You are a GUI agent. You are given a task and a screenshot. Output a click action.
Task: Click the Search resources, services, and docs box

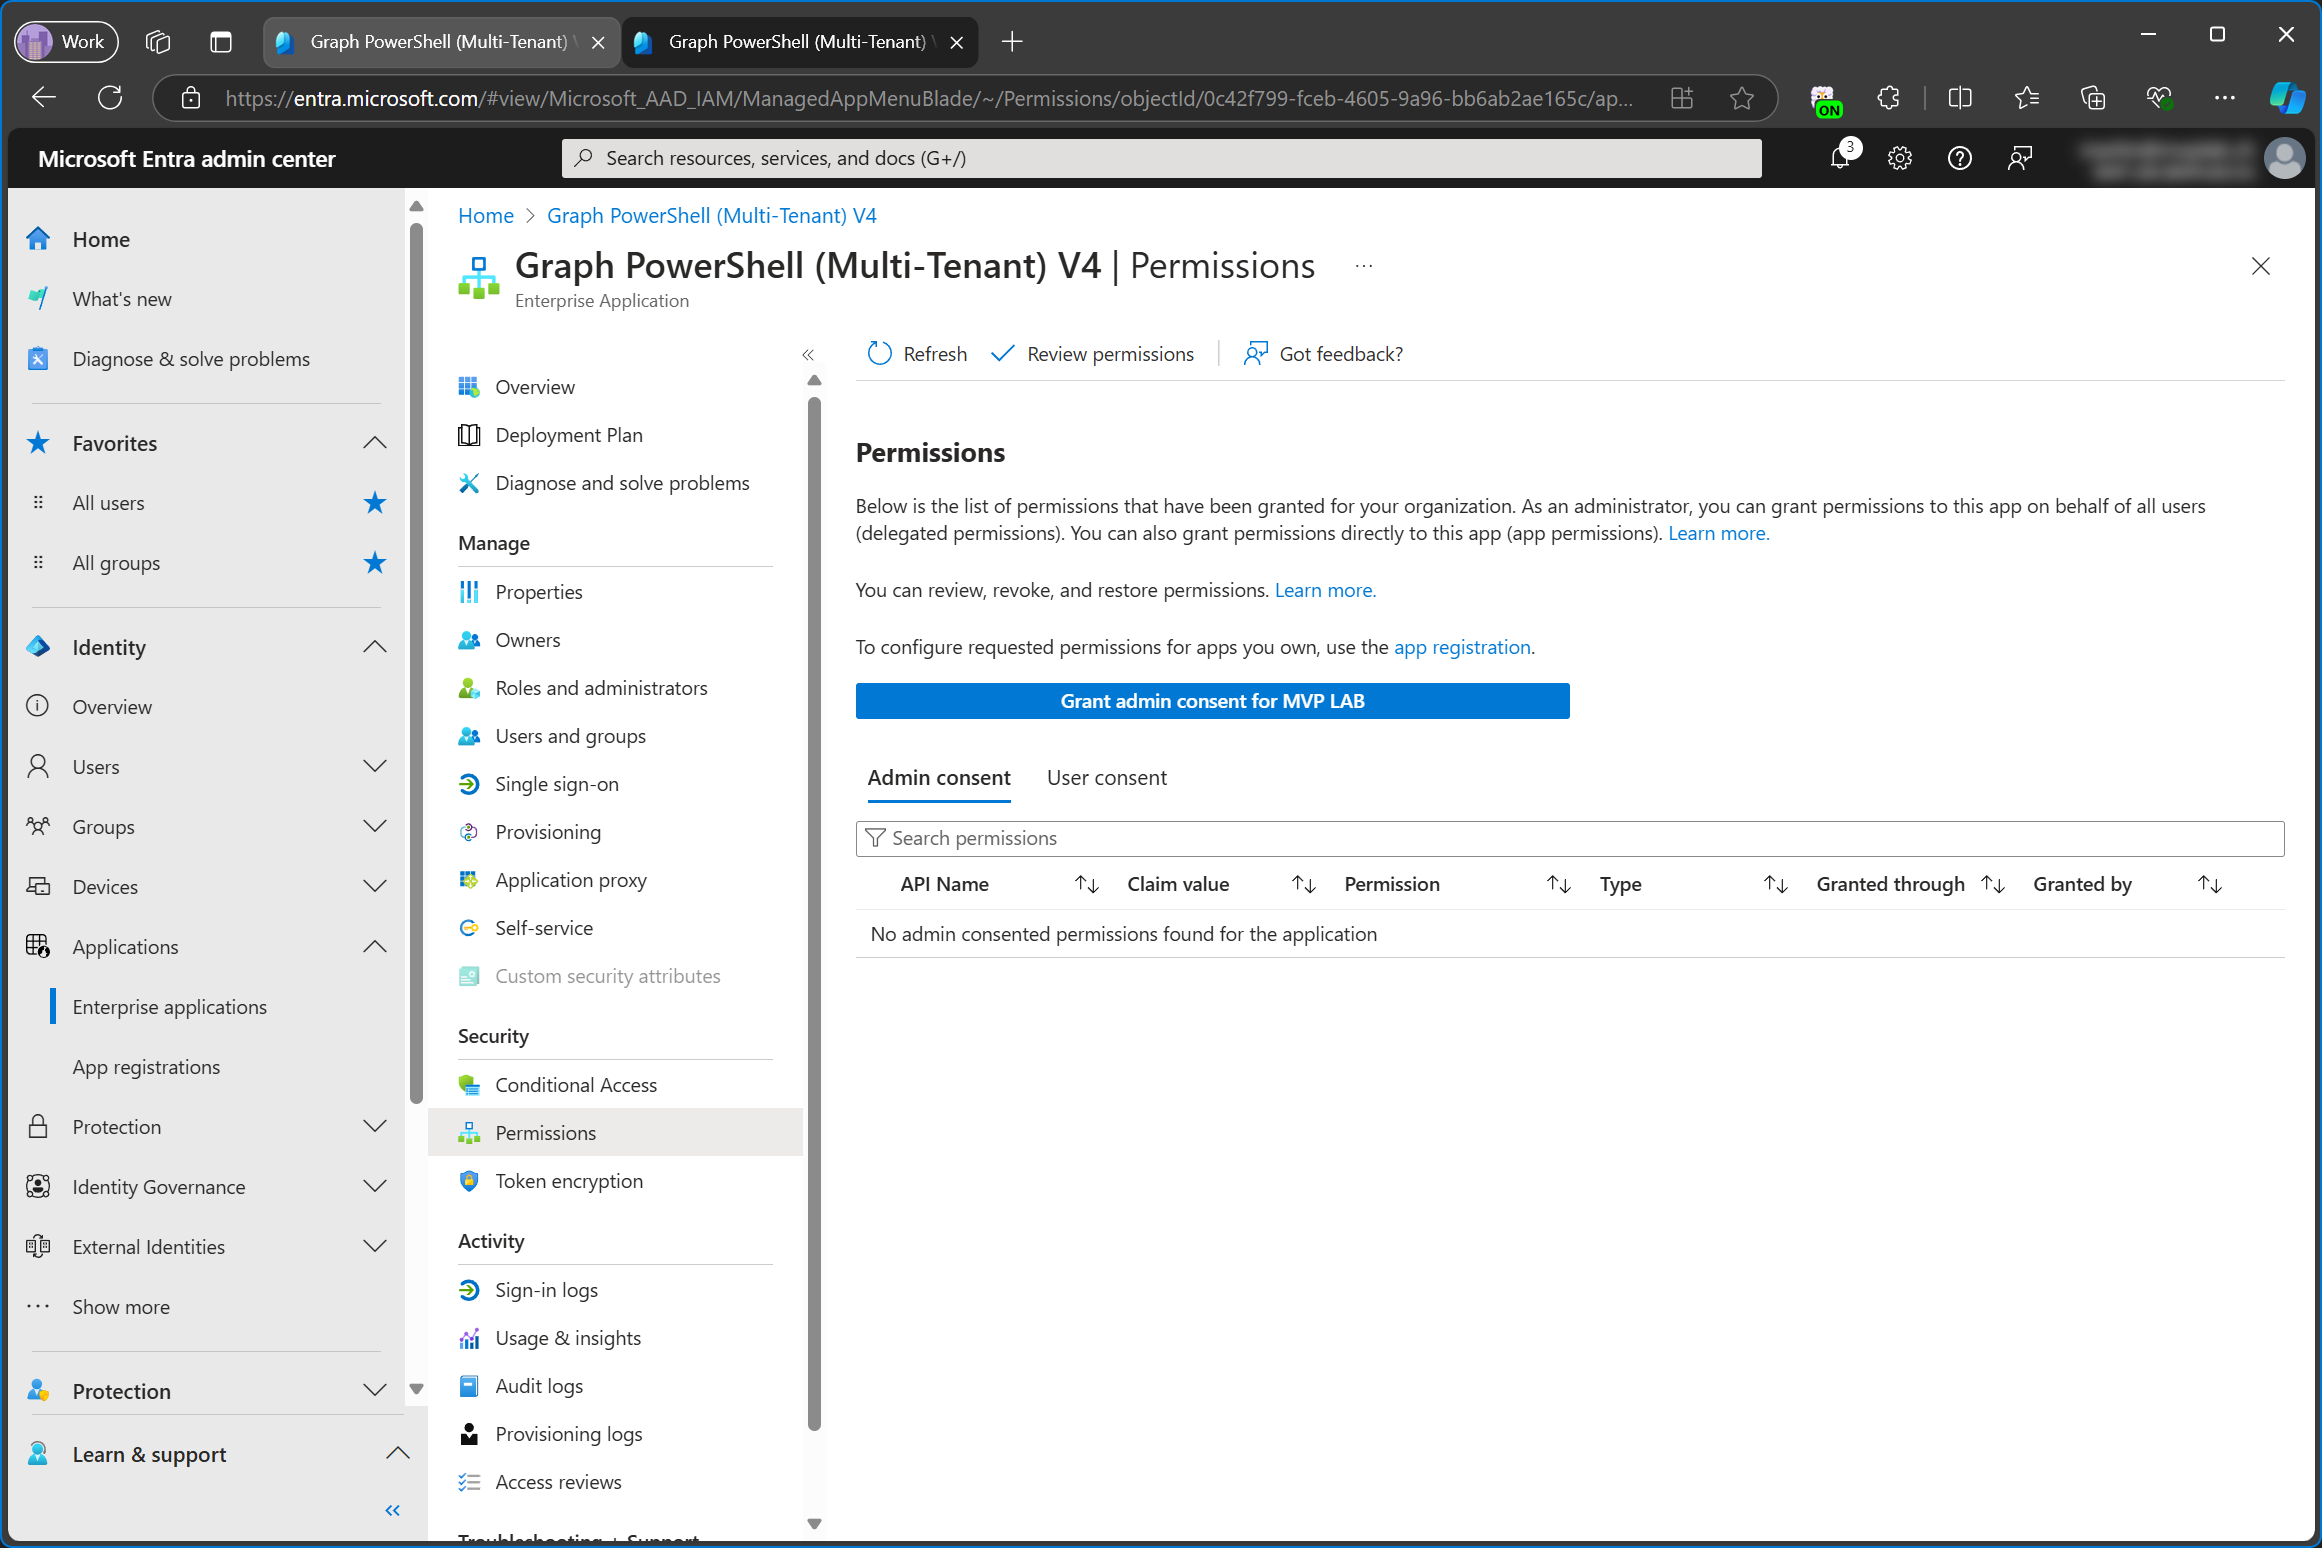(x=1161, y=158)
